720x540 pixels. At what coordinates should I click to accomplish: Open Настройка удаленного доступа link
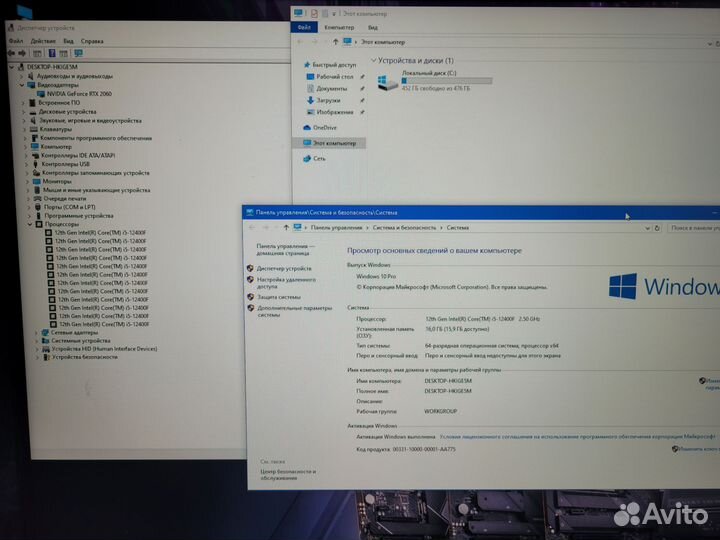click(x=286, y=283)
